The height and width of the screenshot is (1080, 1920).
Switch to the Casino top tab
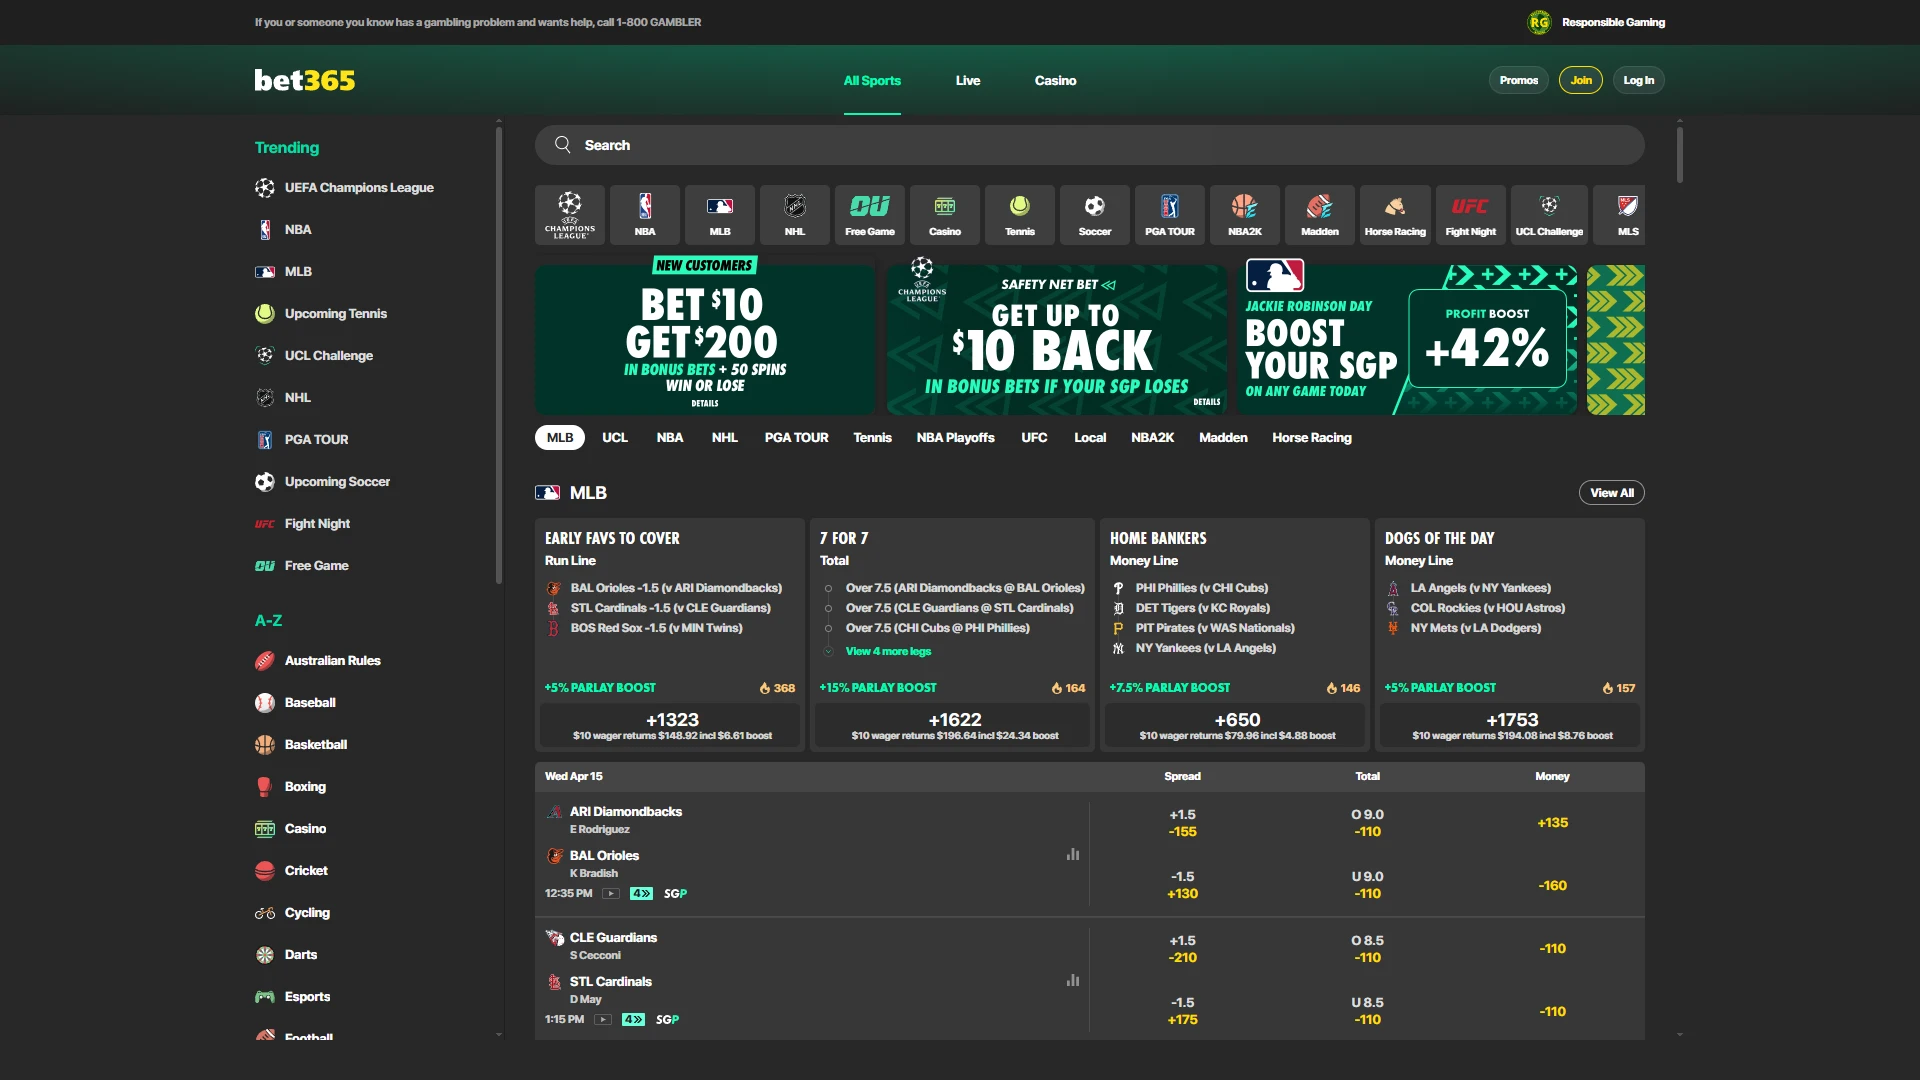point(1055,80)
